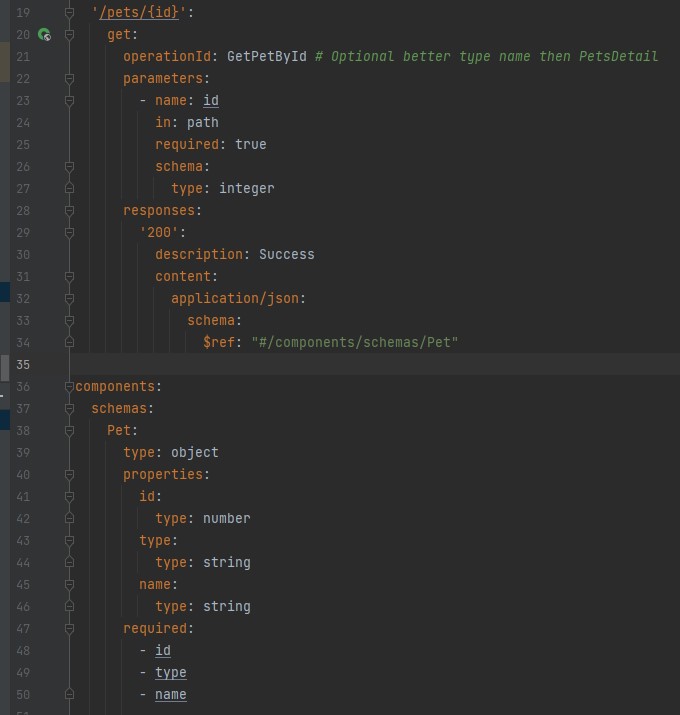The image size is (680, 715).
Task: Place the cursor on empty line 35
Action: tap(374, 364)
